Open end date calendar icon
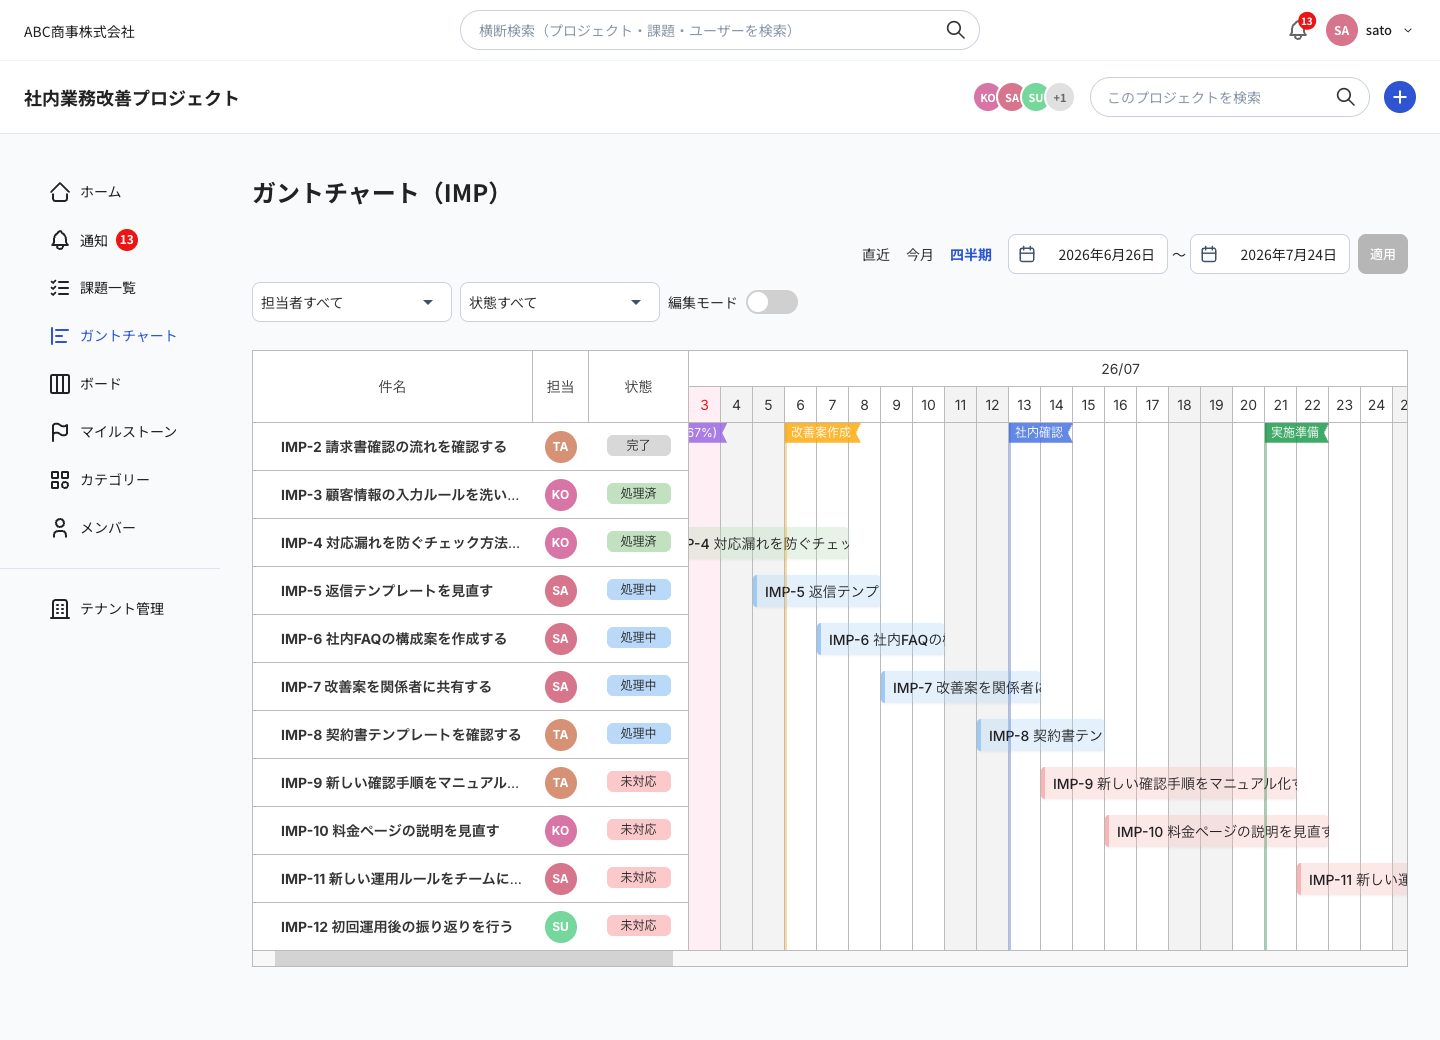Image resolution: width=1440 pixels, height=1040 pixels. tap(1209, 254)
